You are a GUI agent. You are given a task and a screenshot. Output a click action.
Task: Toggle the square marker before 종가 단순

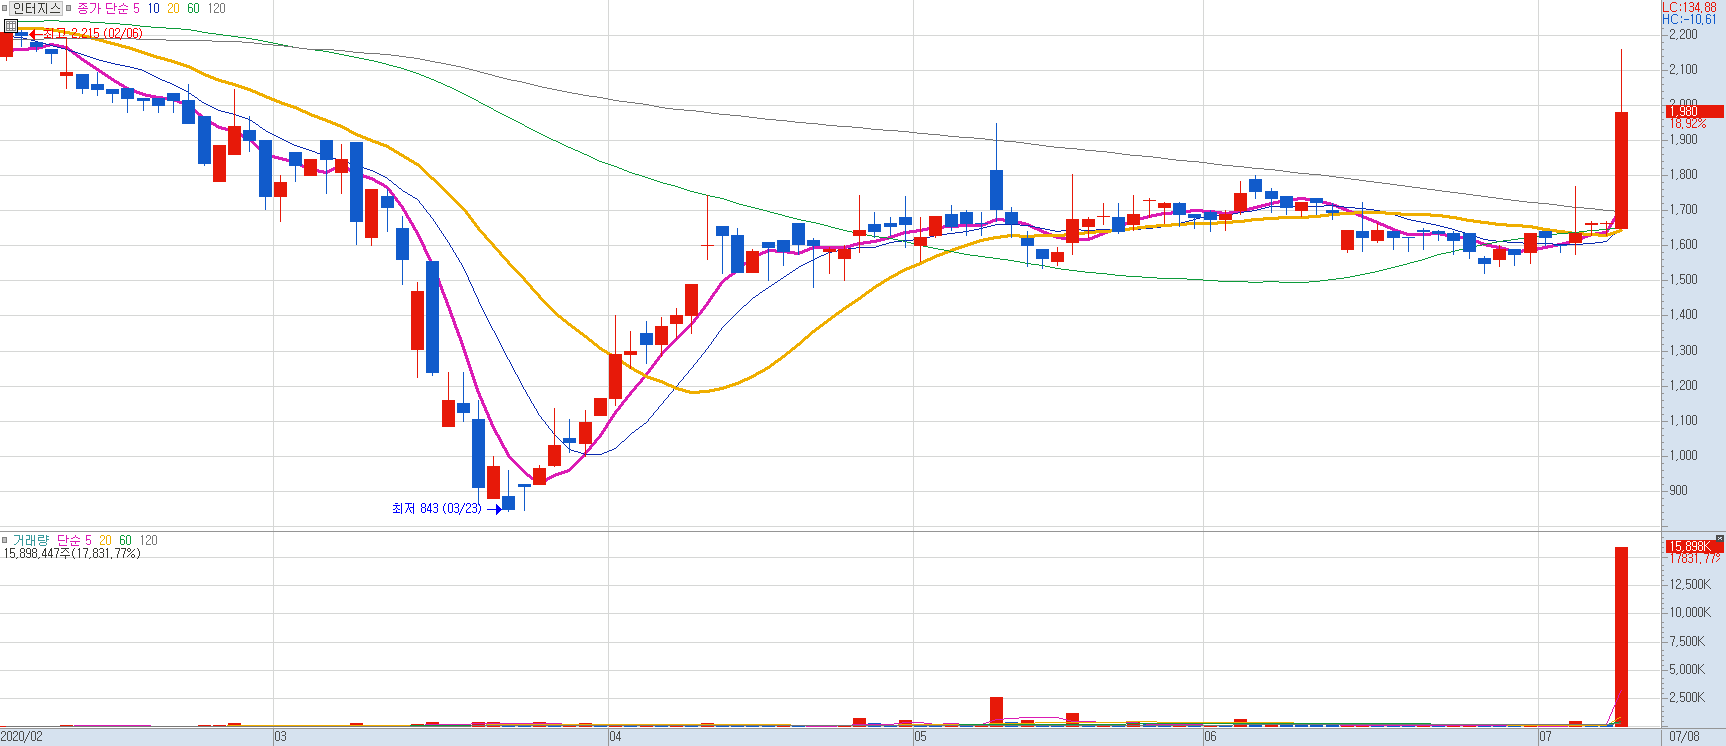click(70, 8)
